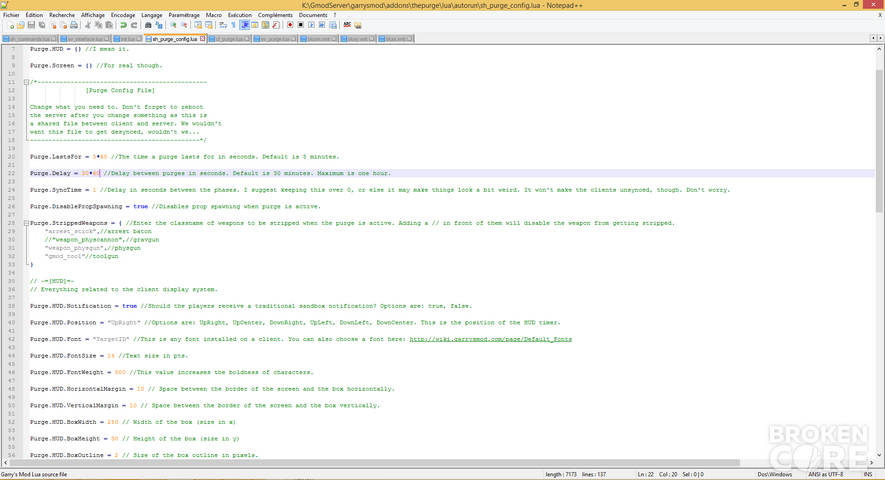Click the vertical scrollbar thumb
The width and height of the screenshot is (885, 480).
coord(879,141)
